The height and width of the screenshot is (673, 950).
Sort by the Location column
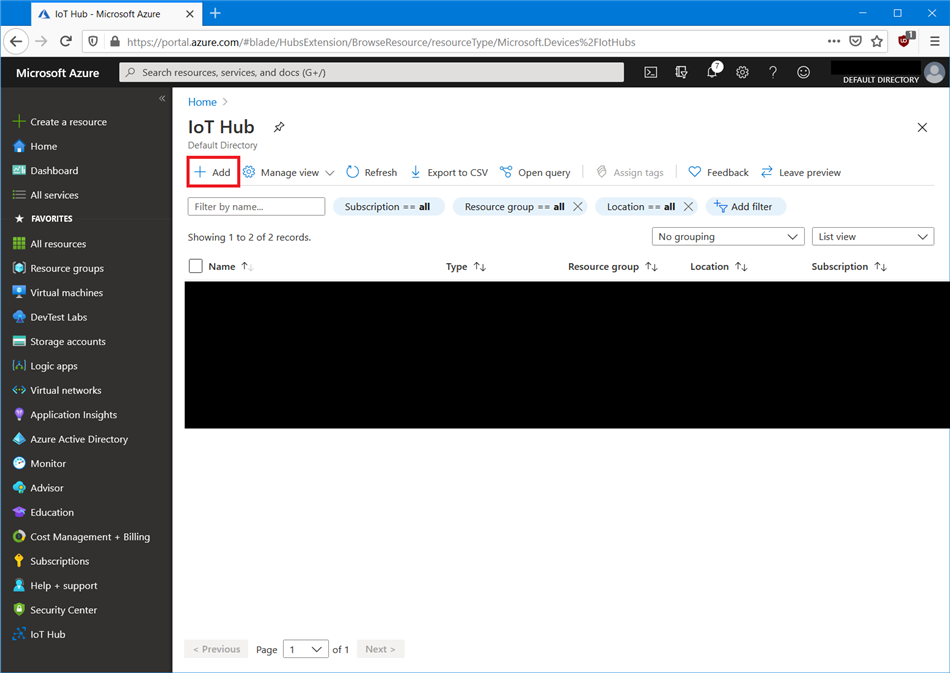click(719, 267)
